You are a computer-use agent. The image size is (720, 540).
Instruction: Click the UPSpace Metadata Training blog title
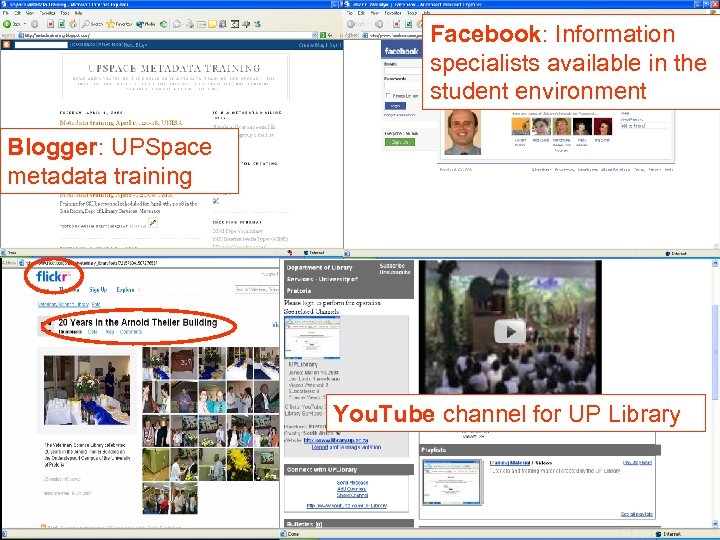coord(174,68)
